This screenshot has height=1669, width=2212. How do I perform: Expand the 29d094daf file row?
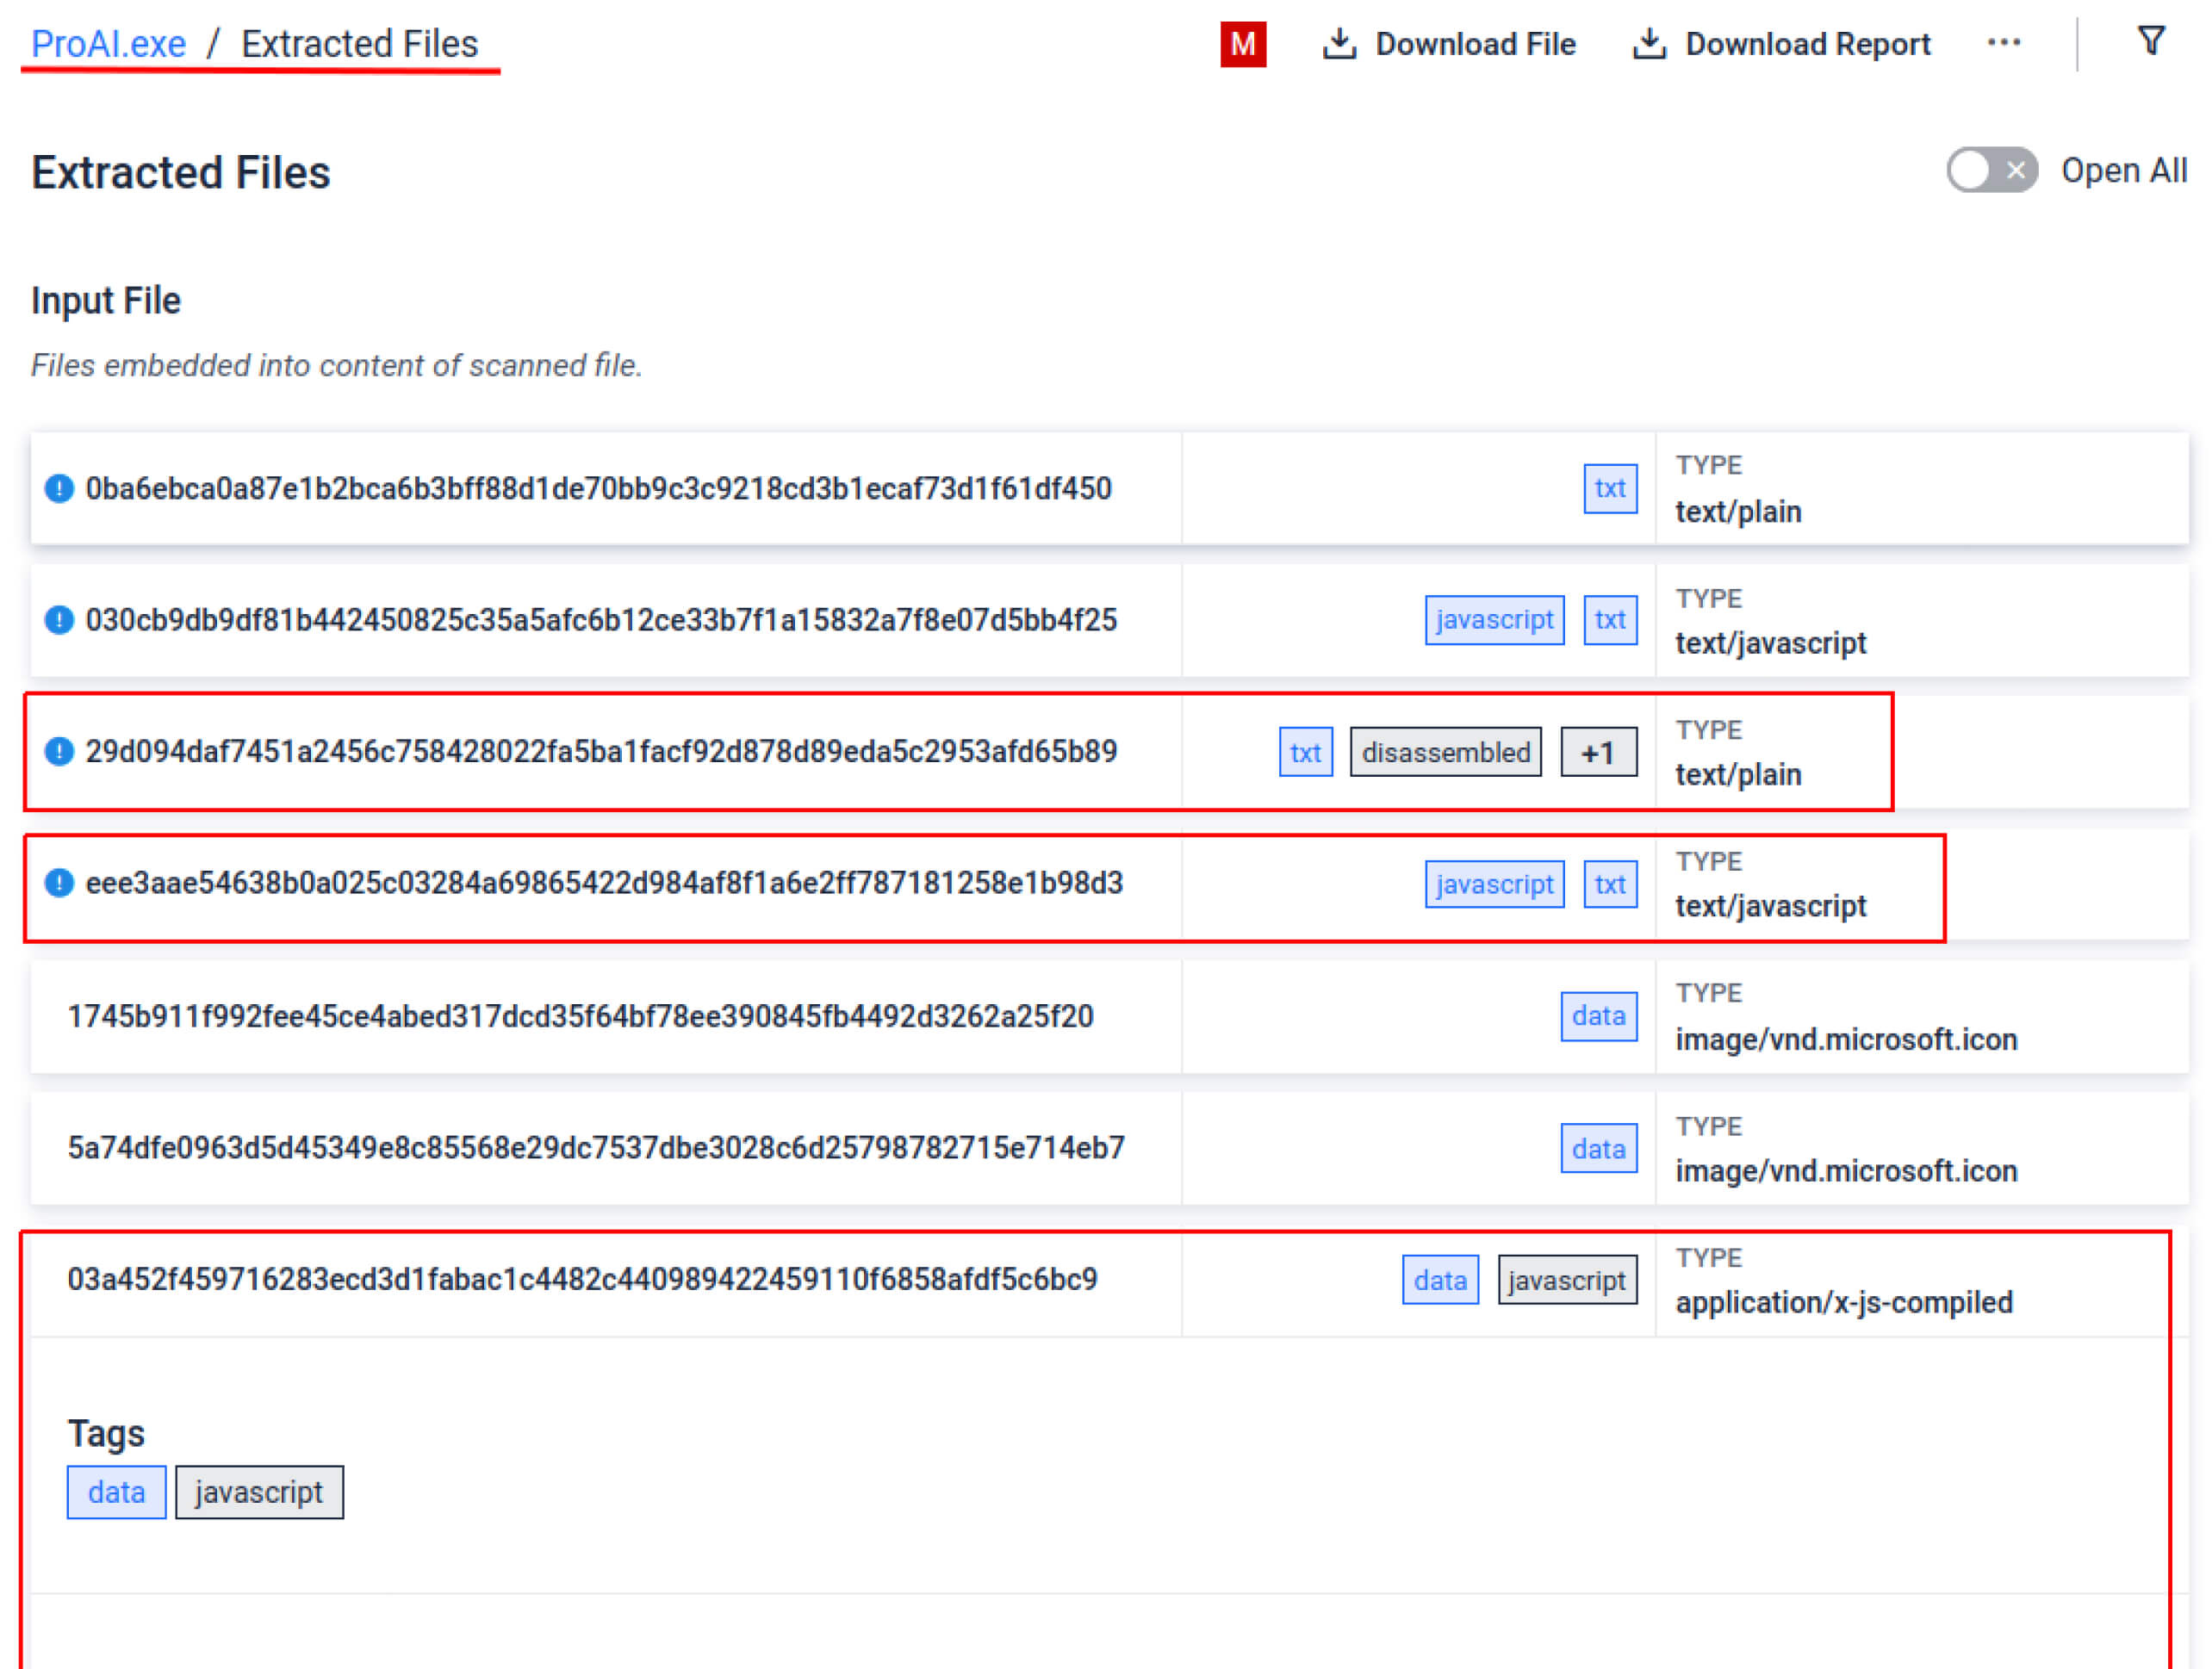click(x=600, y=751)
